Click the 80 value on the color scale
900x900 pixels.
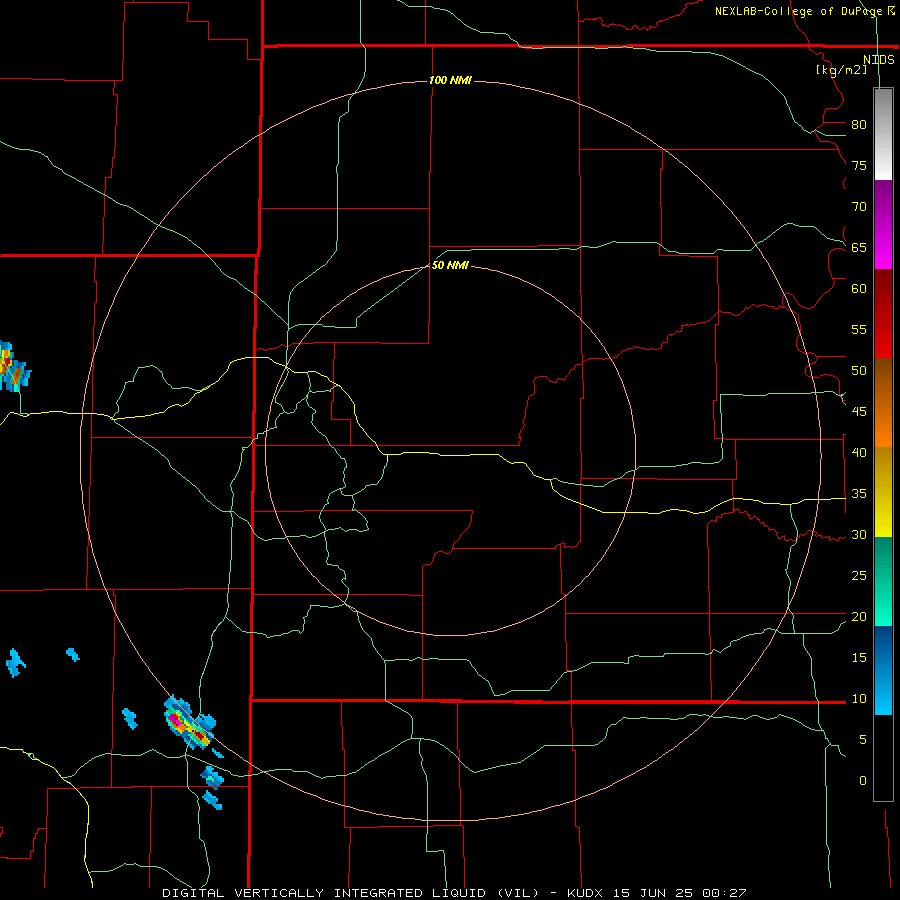[859, 125]
